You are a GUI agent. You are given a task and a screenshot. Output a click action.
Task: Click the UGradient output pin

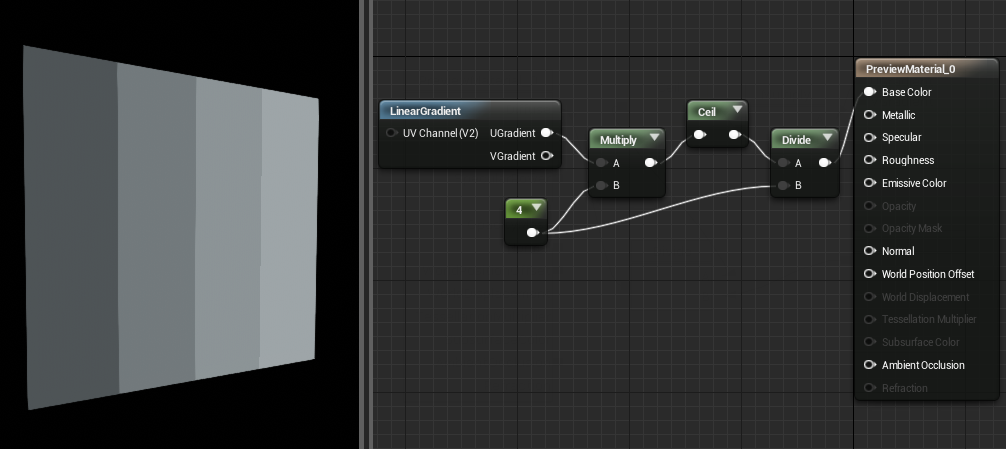(547, 133)
